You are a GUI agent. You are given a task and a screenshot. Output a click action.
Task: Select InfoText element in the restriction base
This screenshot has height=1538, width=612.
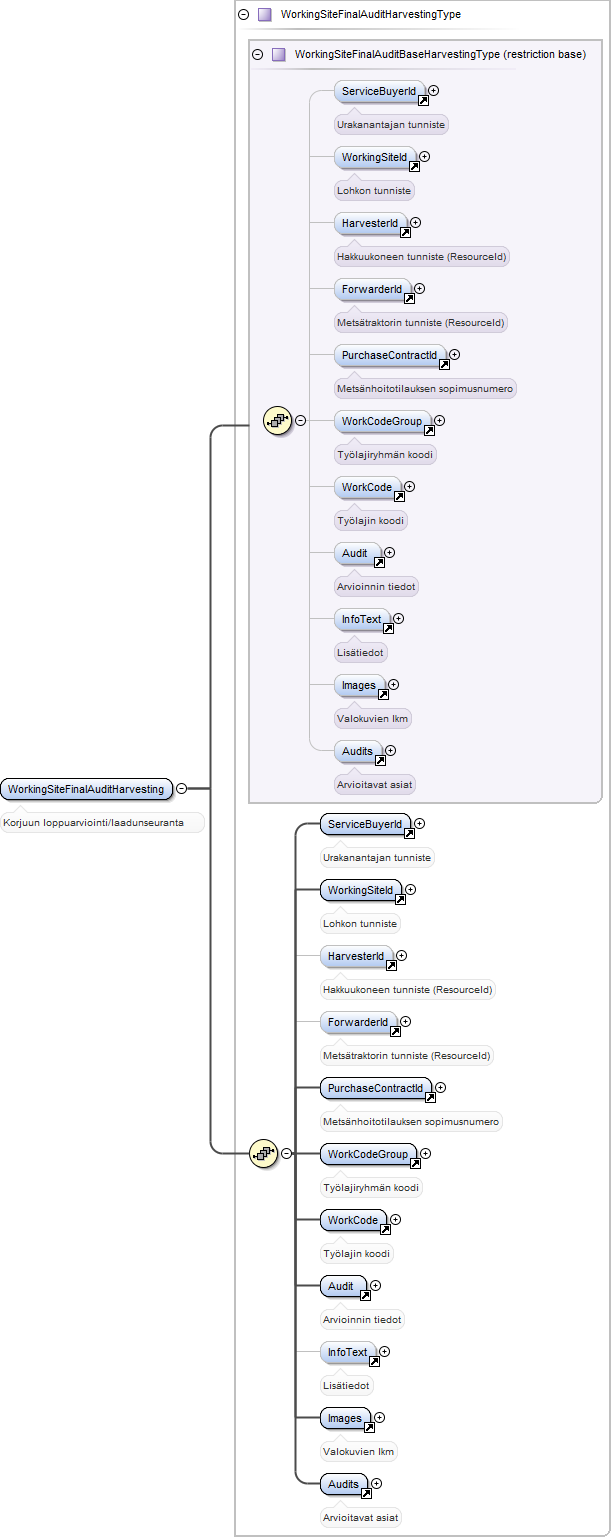(362, 619)
